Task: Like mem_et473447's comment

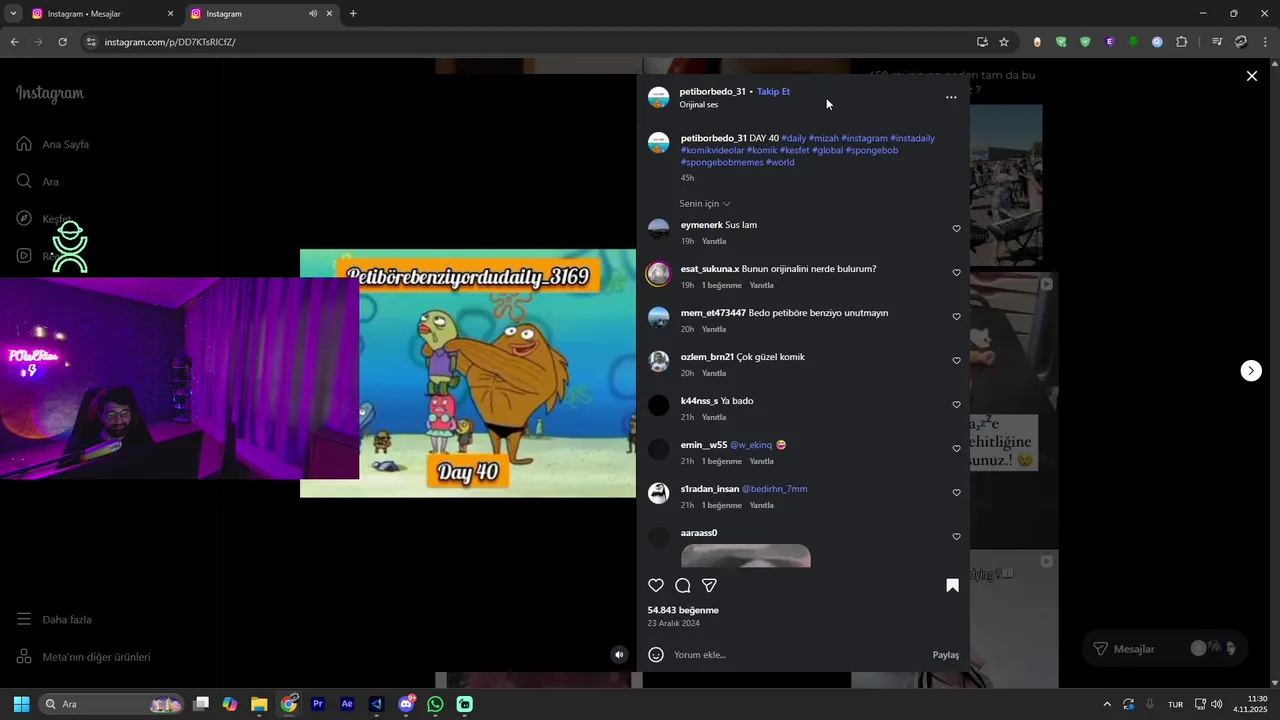Action: pos(956,317)
